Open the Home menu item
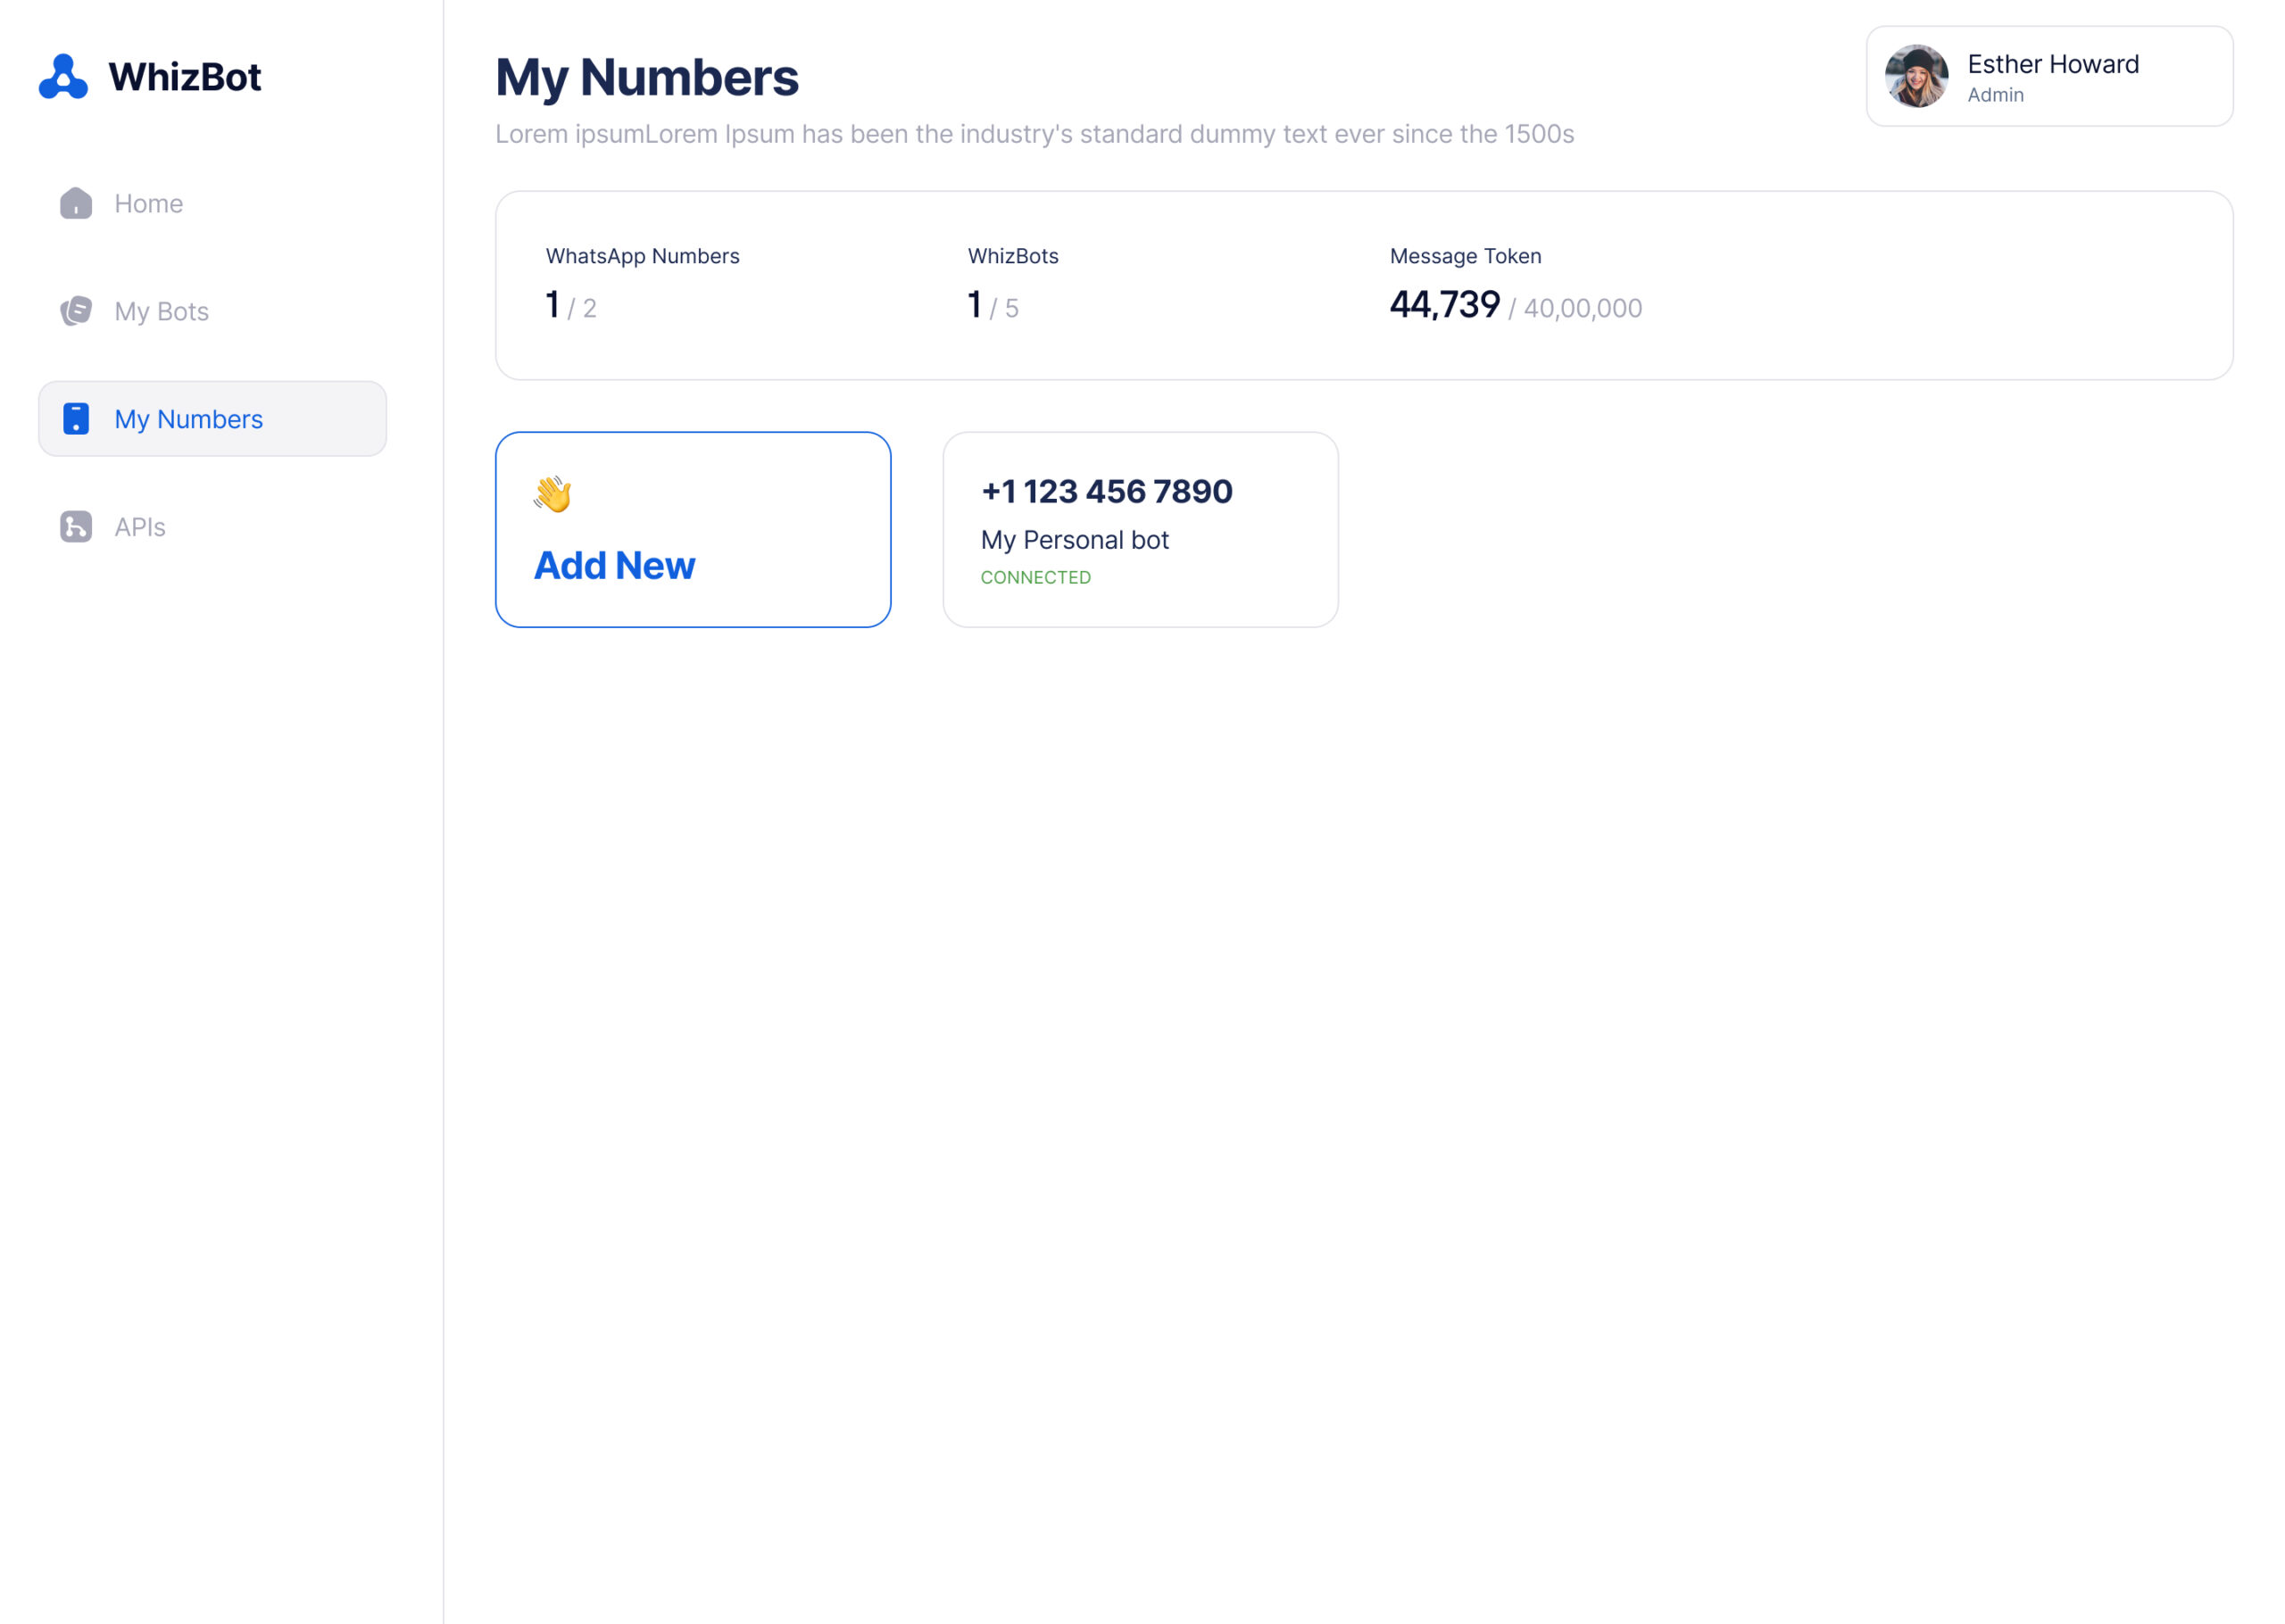This screenshot has width=2285, height=1624. click(x=148, y=204)
